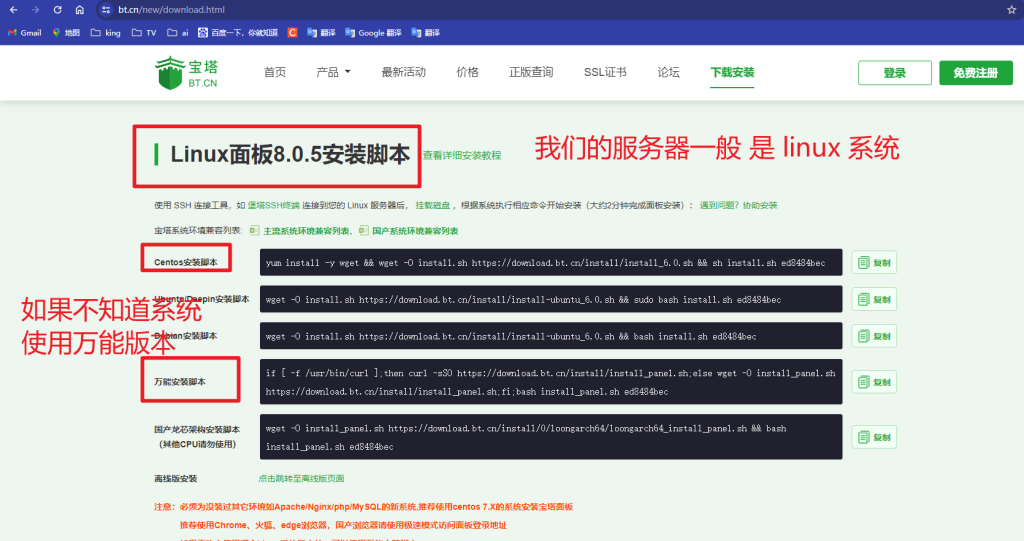Open the 查看详细安装教程 link
The height and width of the screenshot is (541, 1024).
pyautogui.click(x=461, y=156)
